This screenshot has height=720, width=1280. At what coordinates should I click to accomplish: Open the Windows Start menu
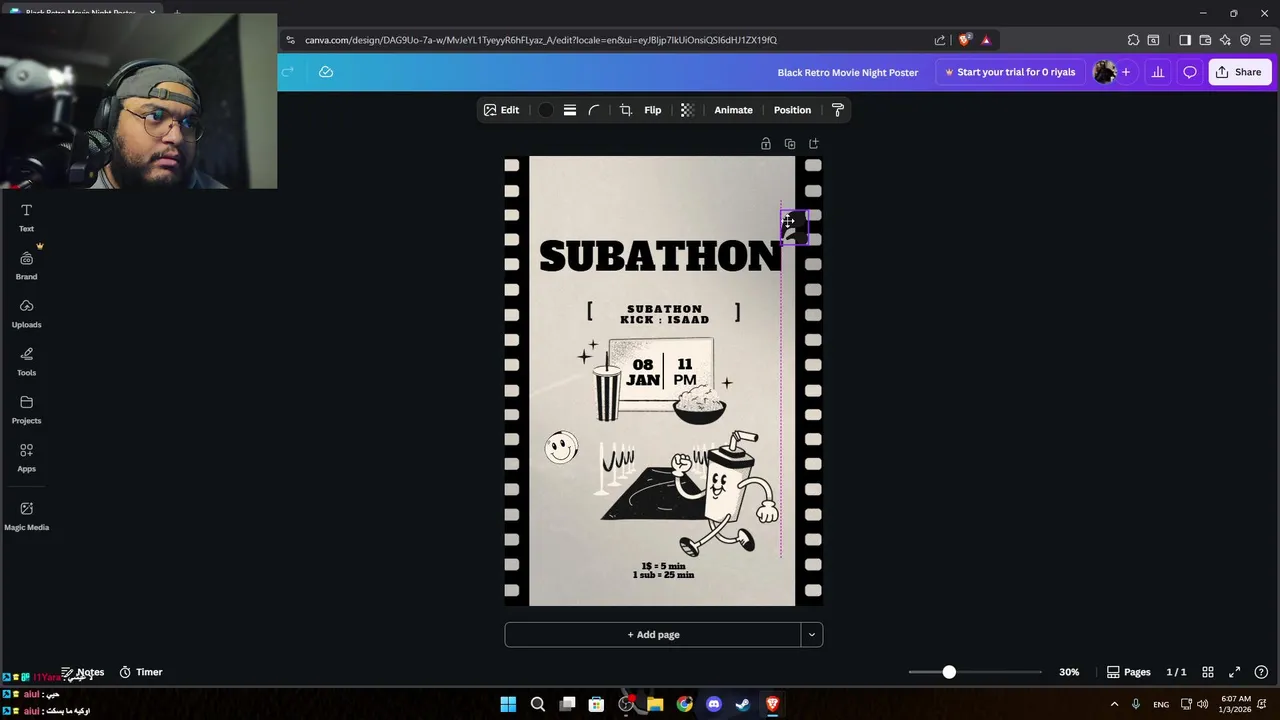coord(508,704)
